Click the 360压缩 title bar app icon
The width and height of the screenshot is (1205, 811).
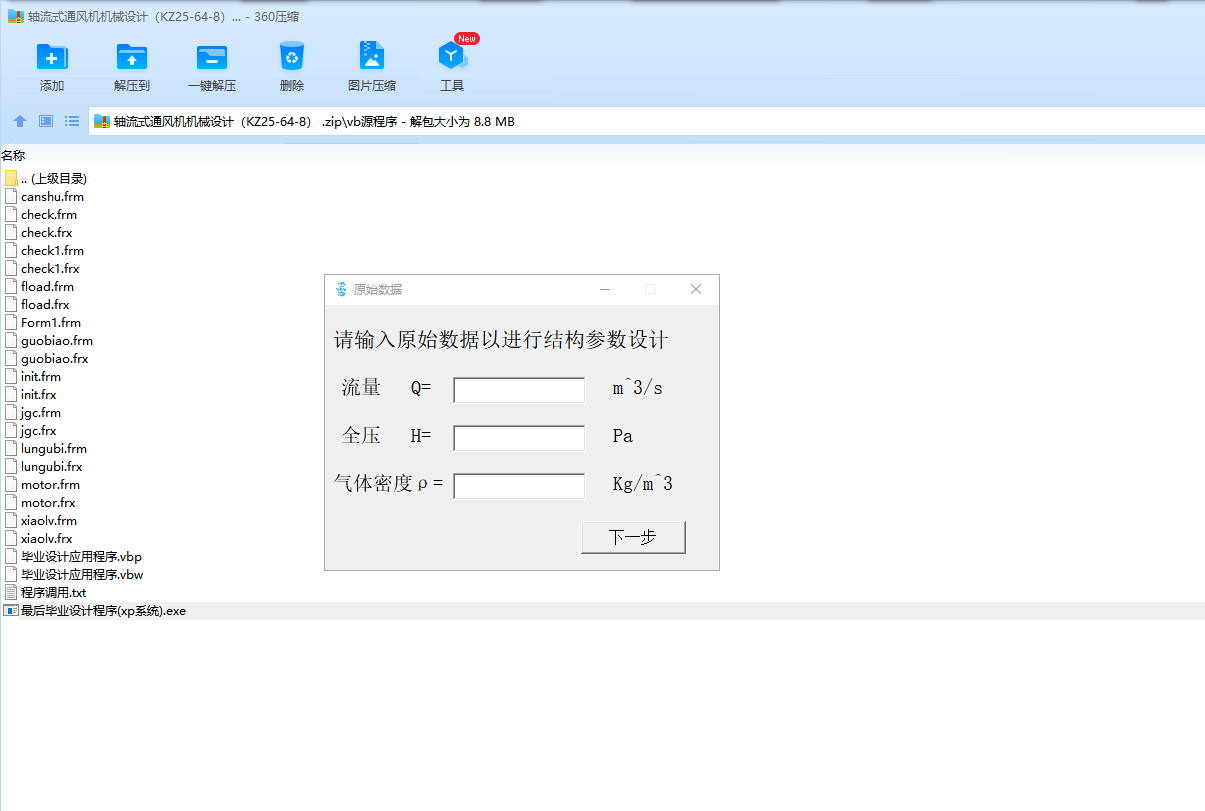tap(16, 16)
